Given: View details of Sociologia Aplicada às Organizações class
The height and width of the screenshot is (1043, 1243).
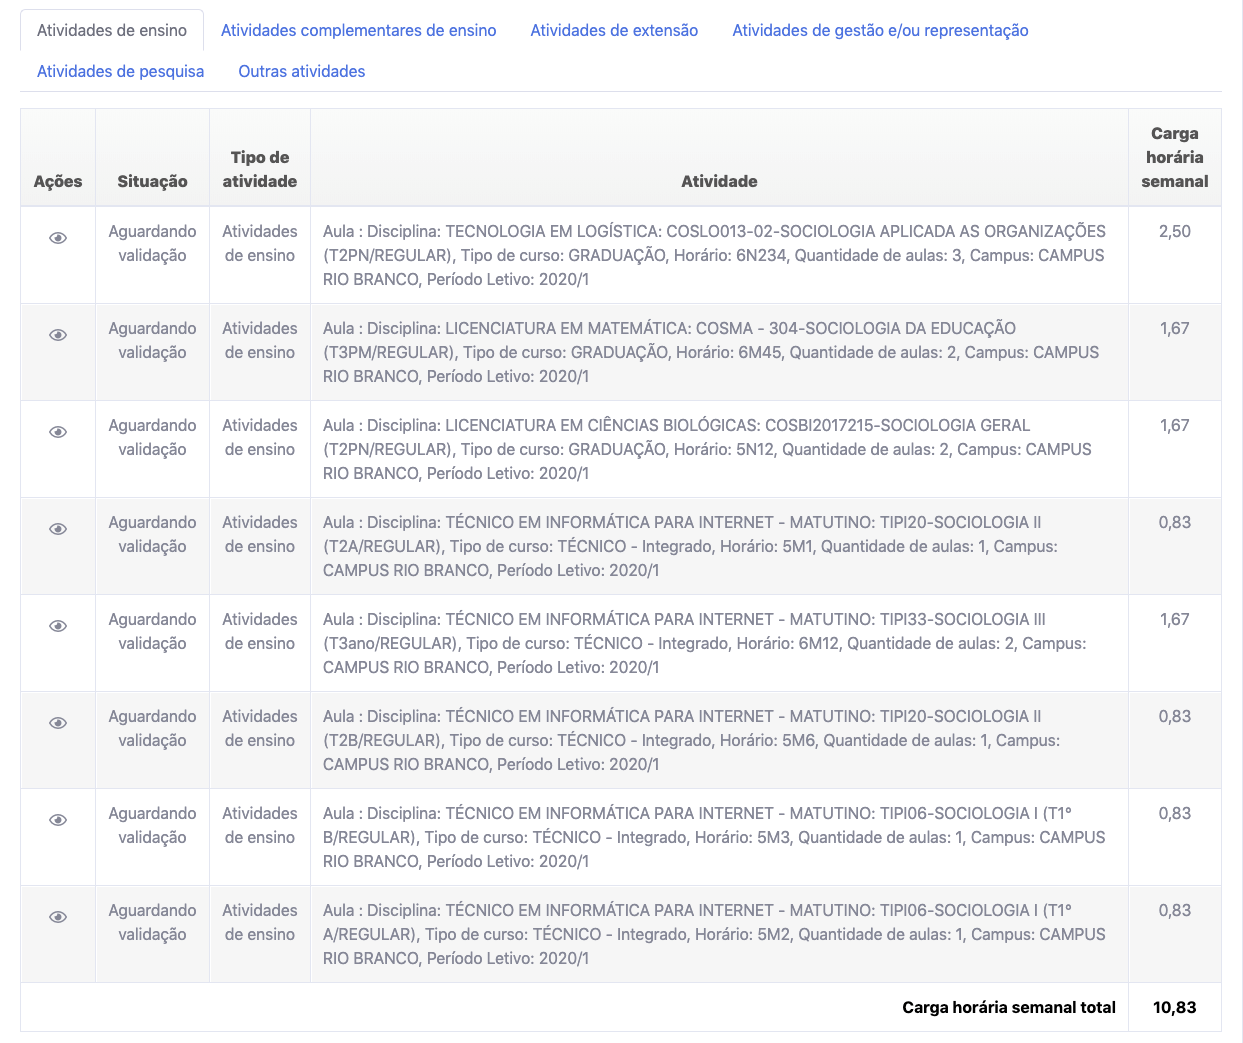Looking at the screenshot, I should [58, 238].
